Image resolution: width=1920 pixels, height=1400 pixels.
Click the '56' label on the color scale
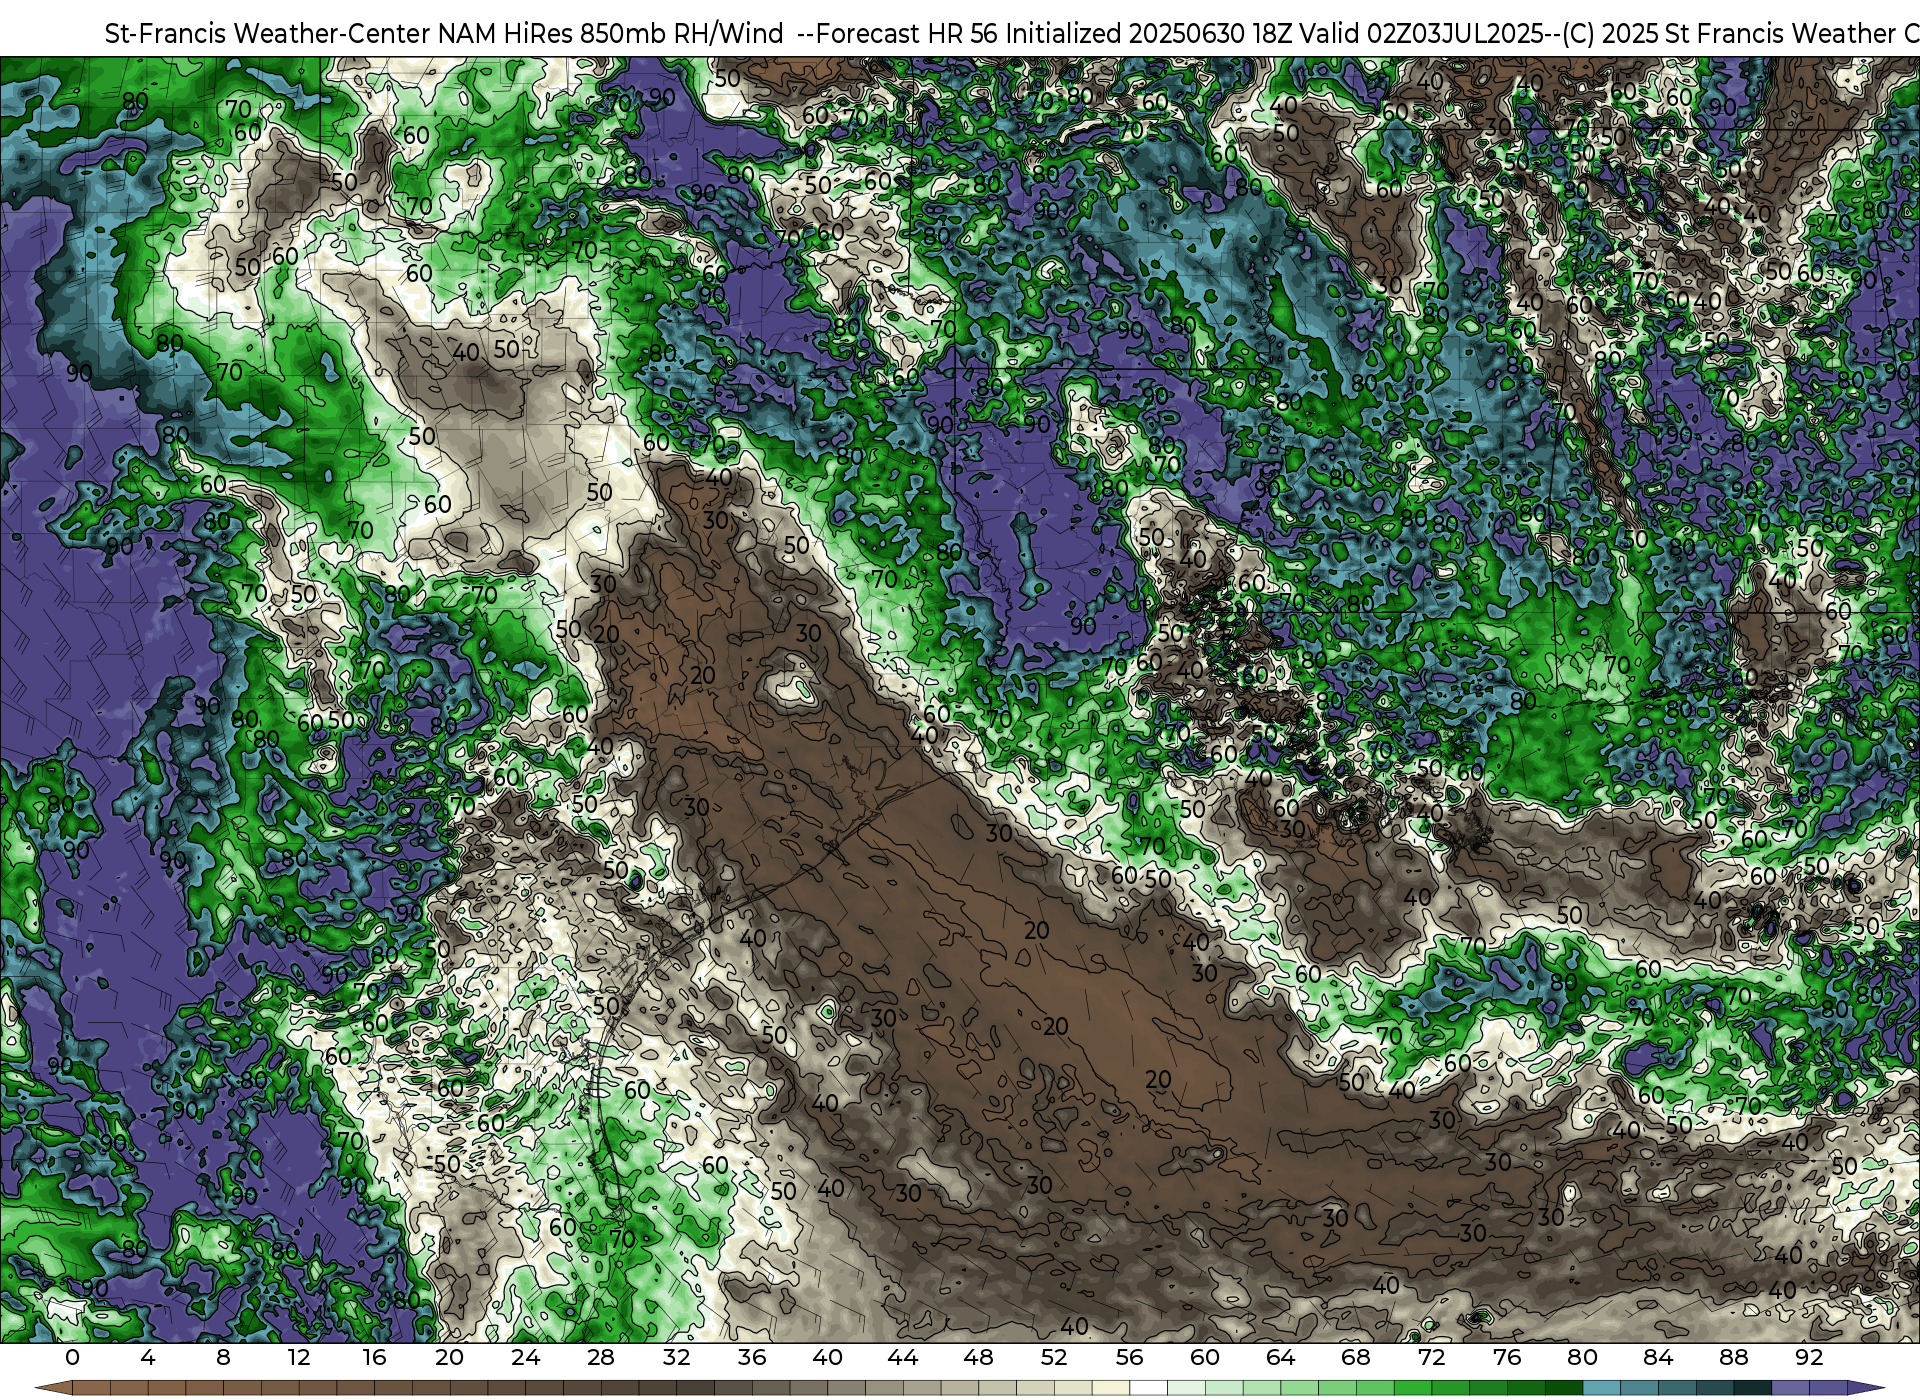click(x=1129, y=1358)
